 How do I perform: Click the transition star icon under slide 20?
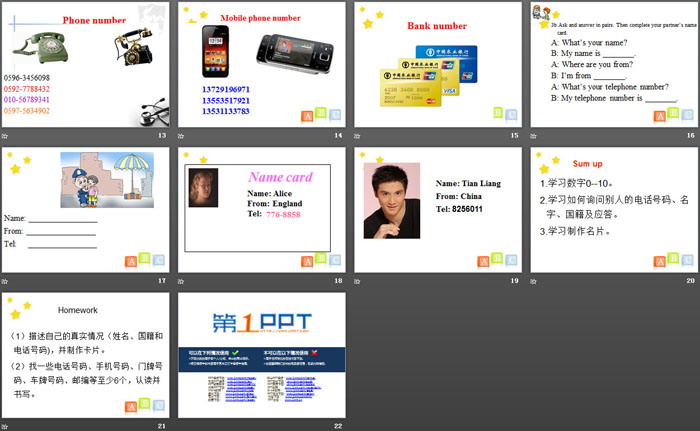(x=533, y=281)
